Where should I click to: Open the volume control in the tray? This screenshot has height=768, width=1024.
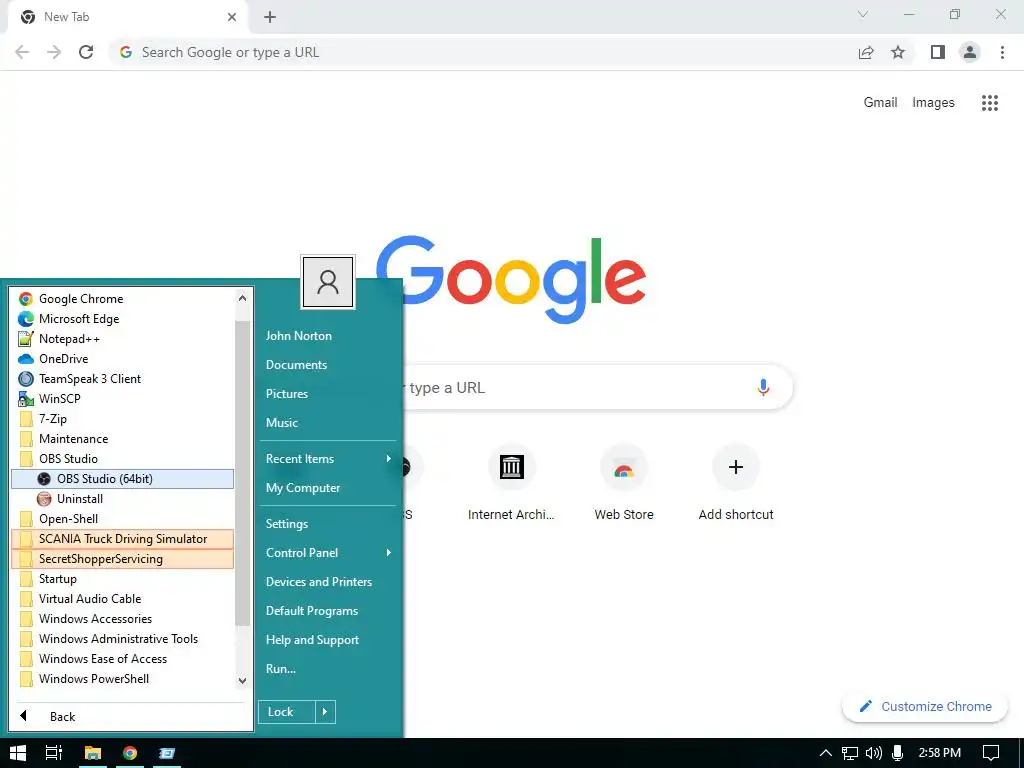click(x=873, y=753)
